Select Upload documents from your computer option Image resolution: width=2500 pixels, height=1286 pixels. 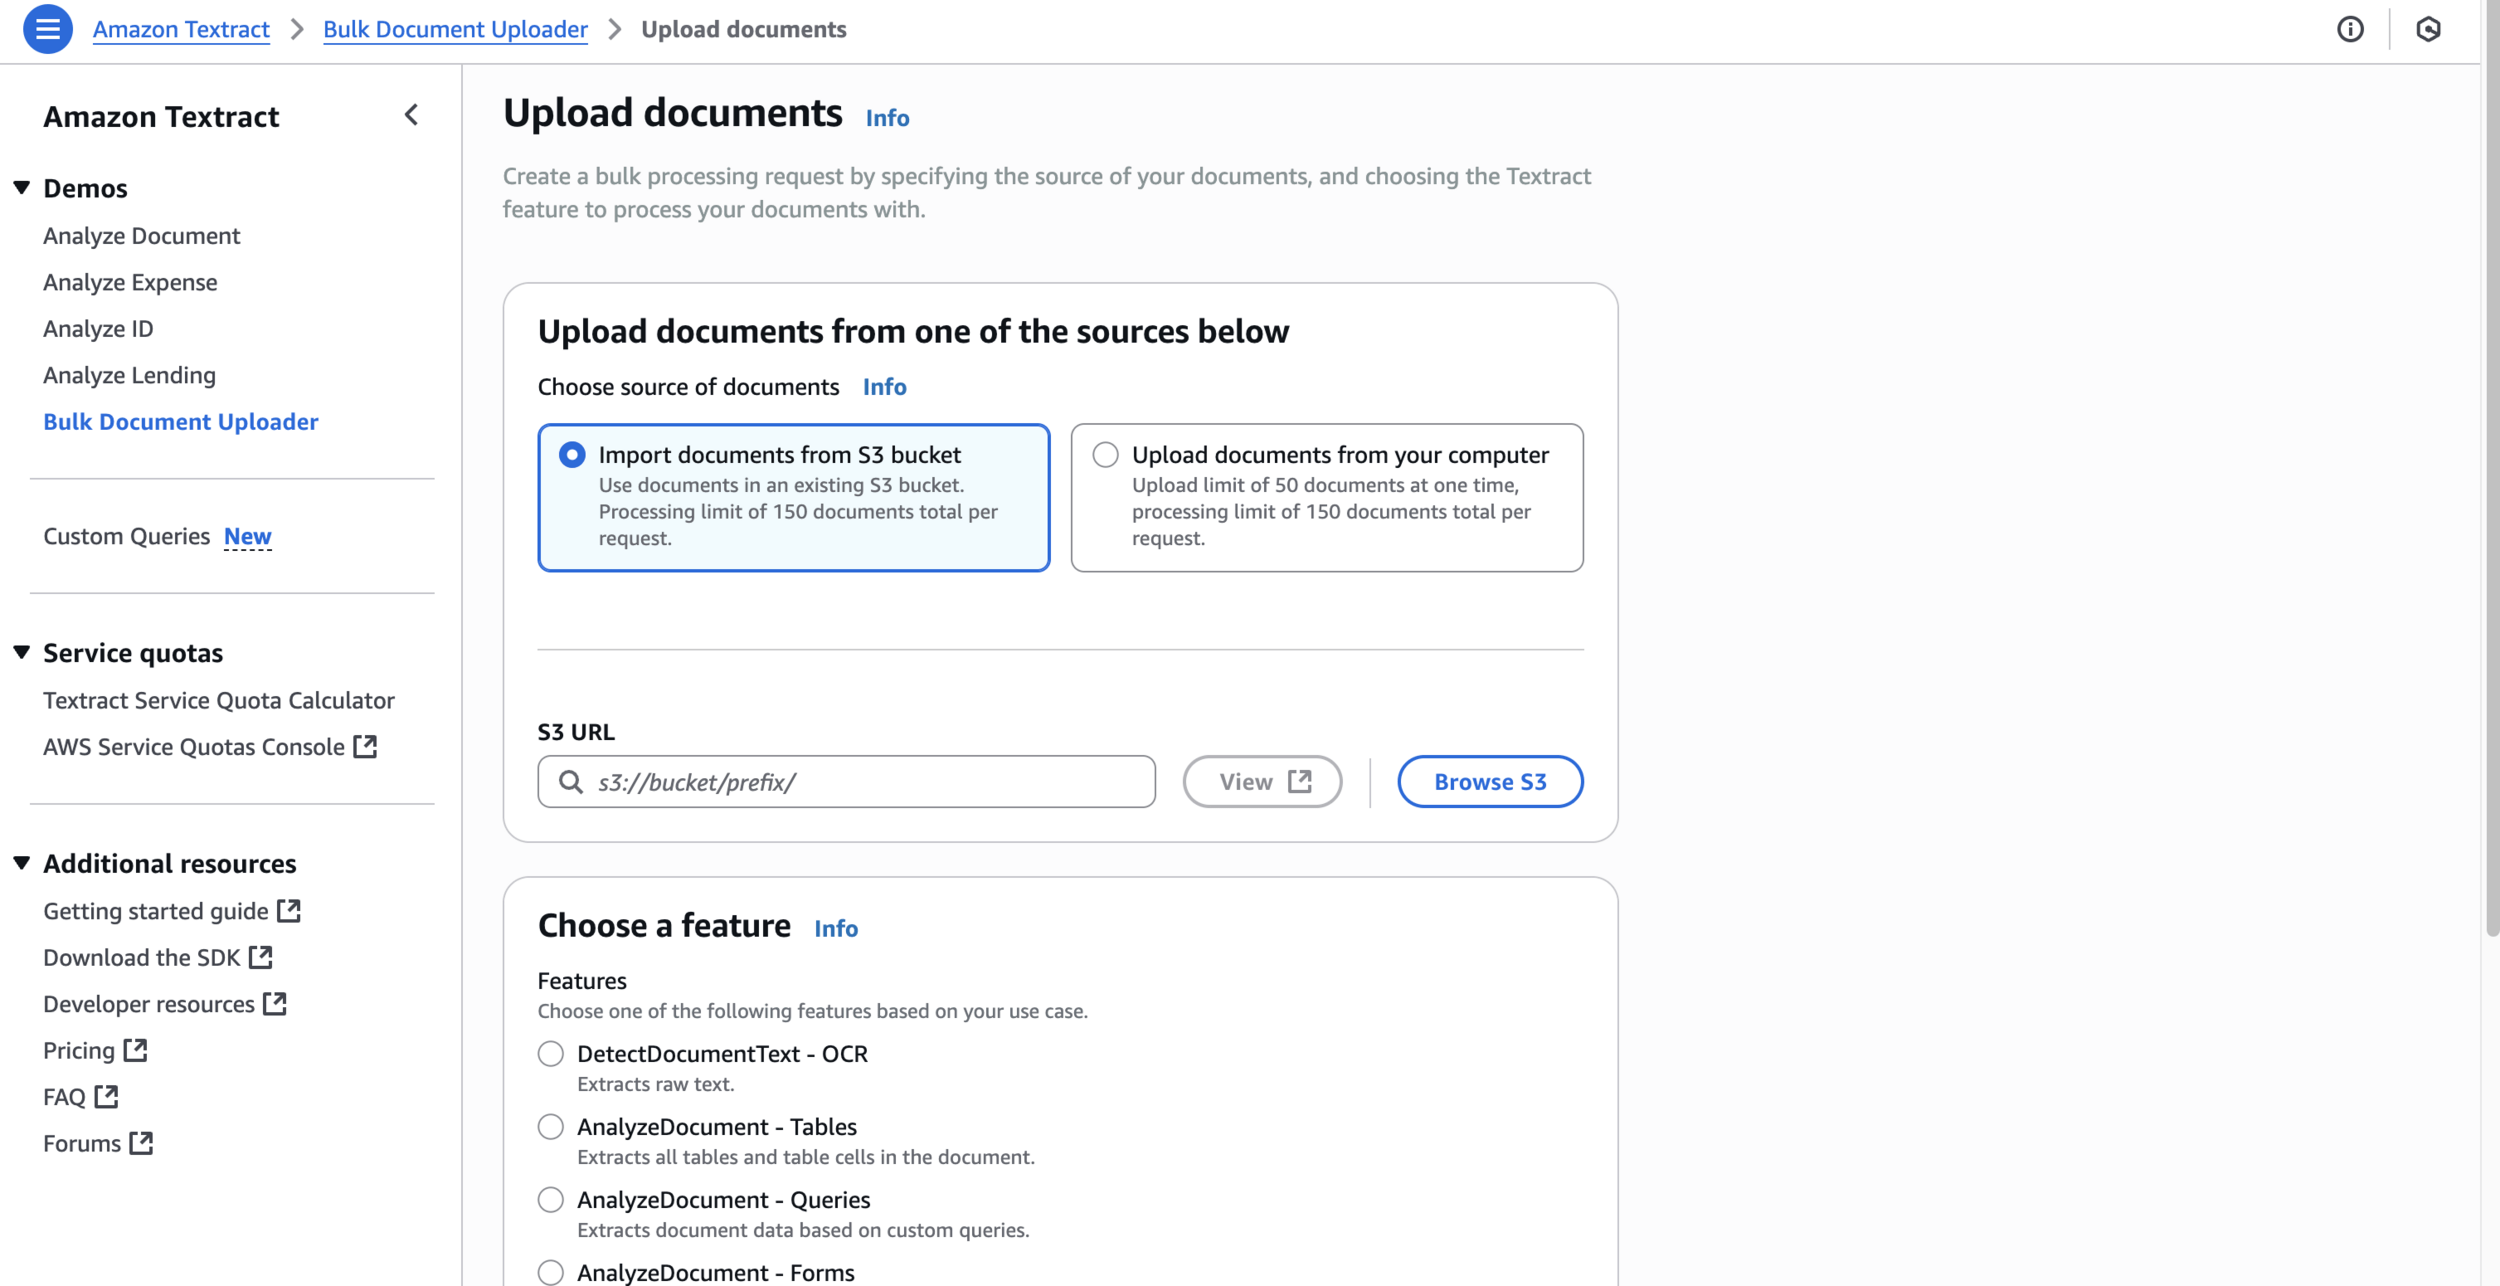point(1105,455)
